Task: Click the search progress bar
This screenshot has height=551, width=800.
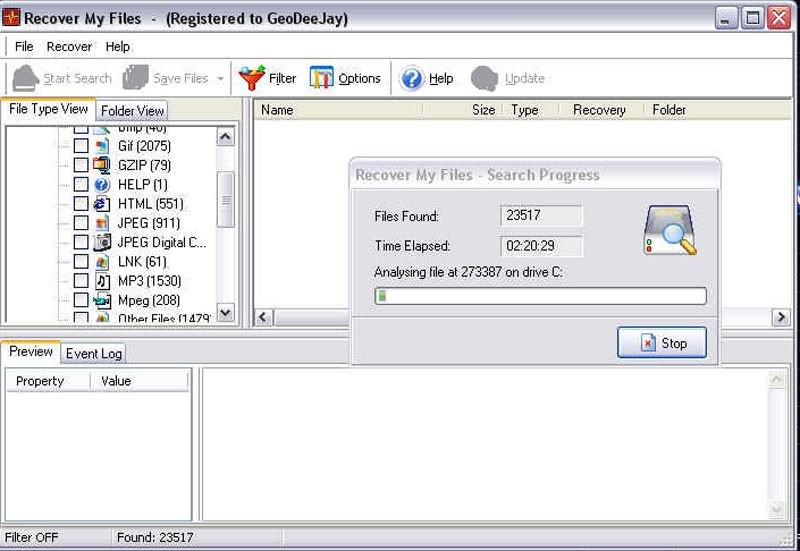Action: [540, 296]
